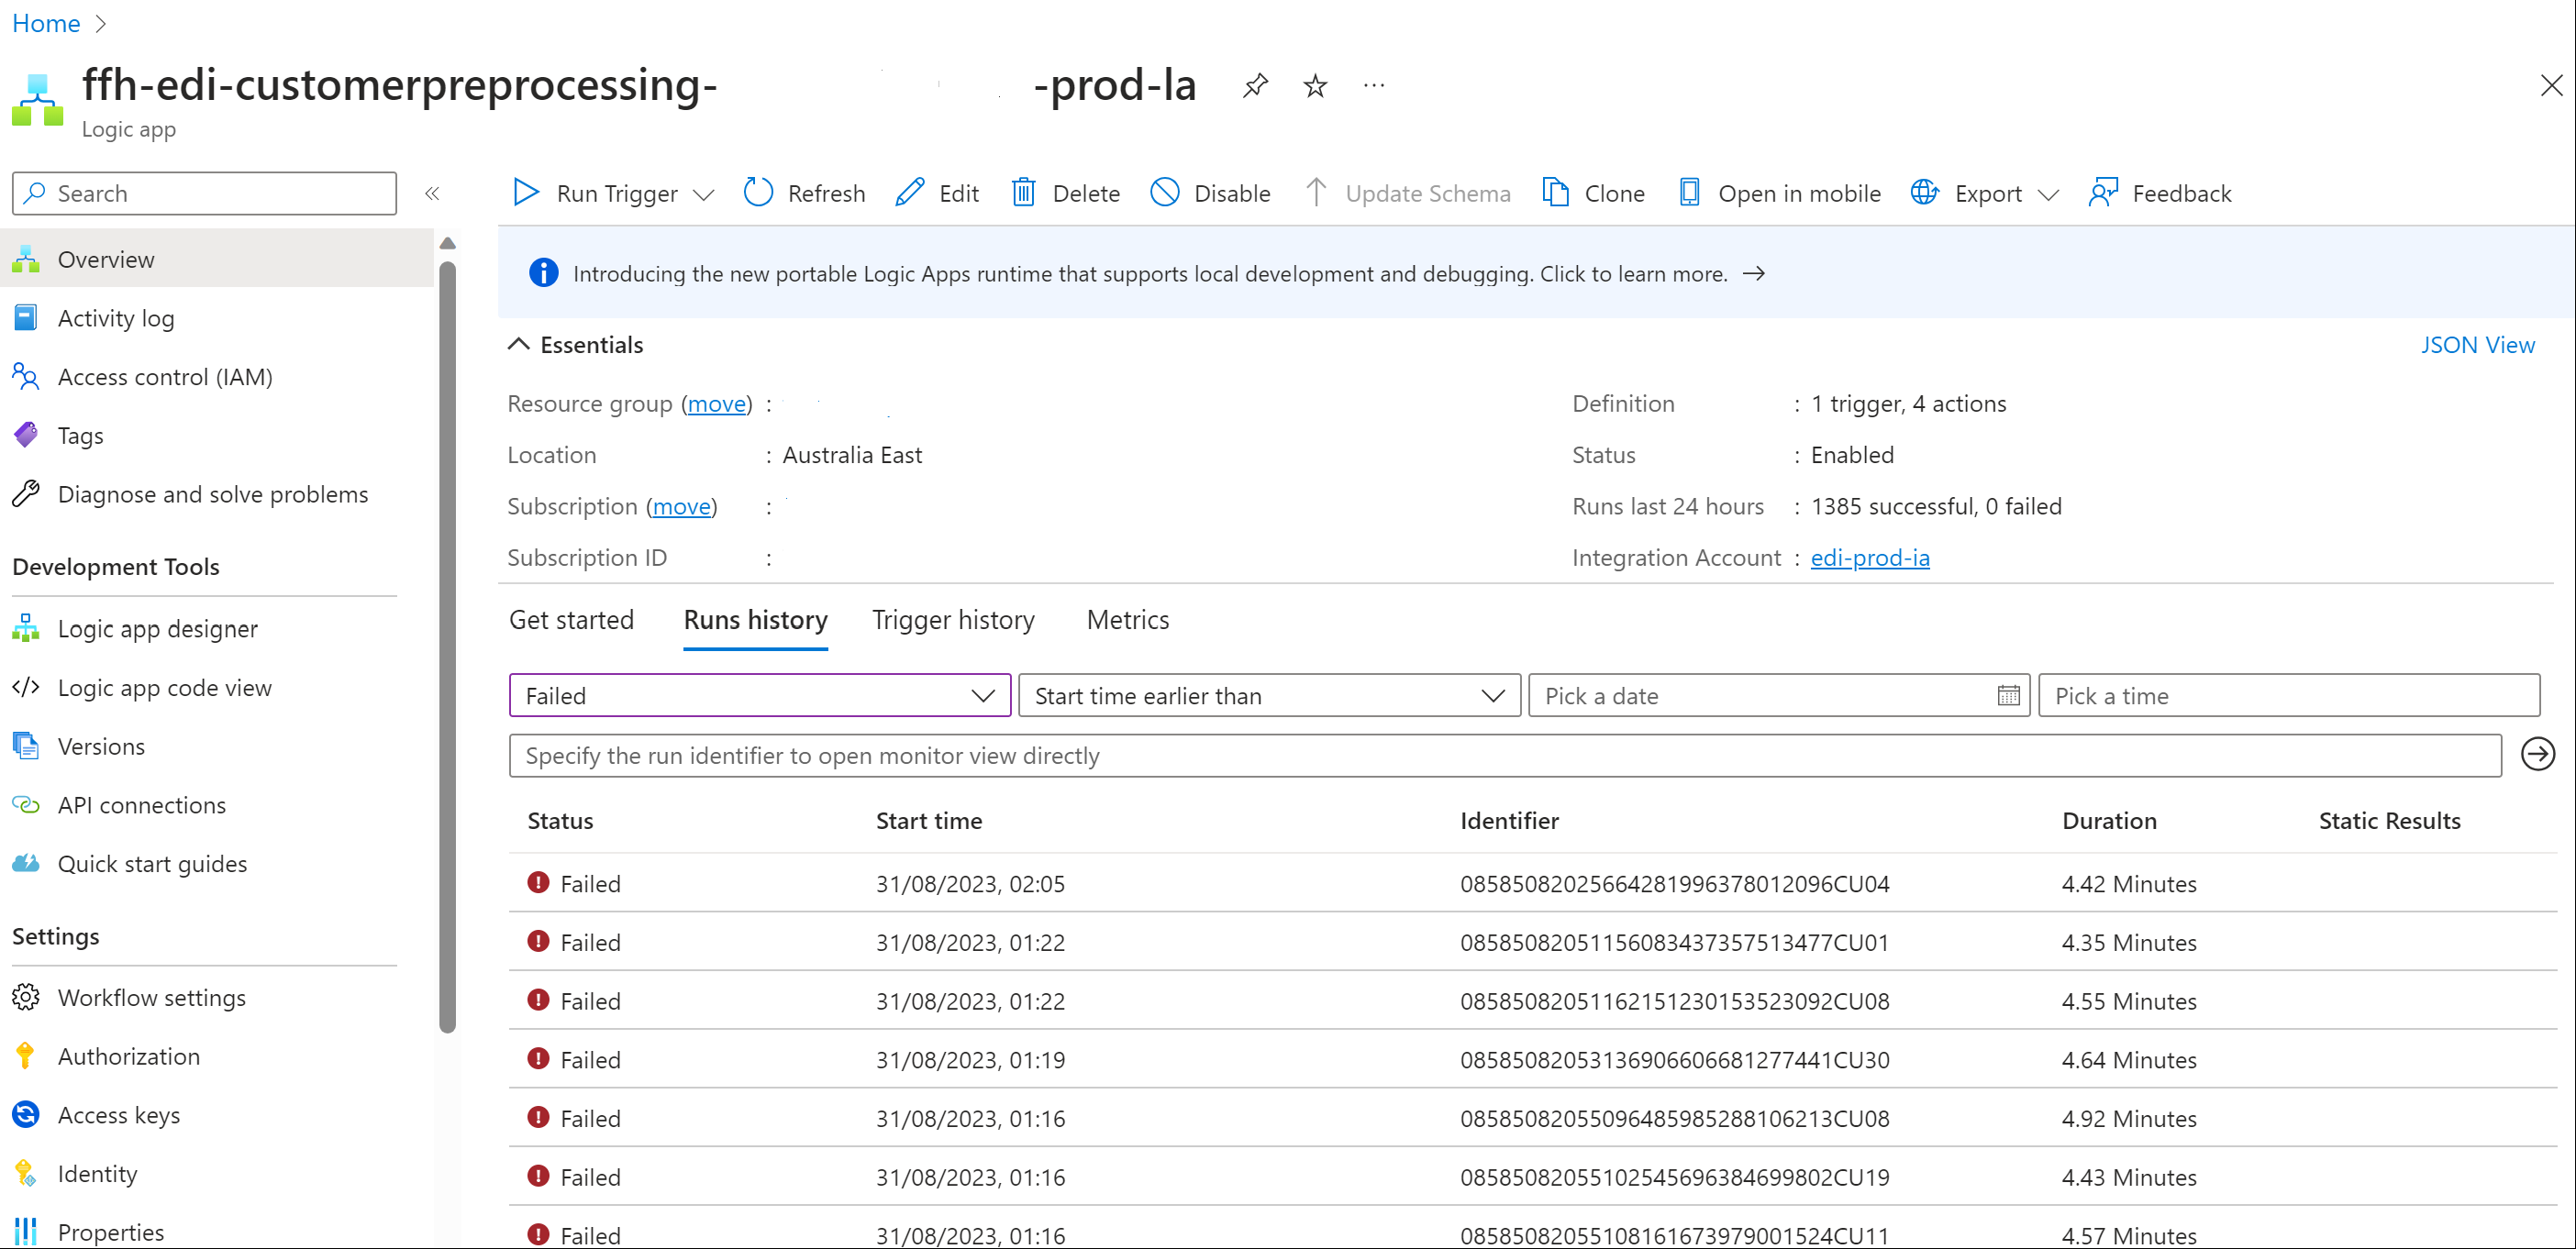Click the Home breadcrumb link
The width and height of the screenshot is (2576, 1249).
tap(46, 23)
